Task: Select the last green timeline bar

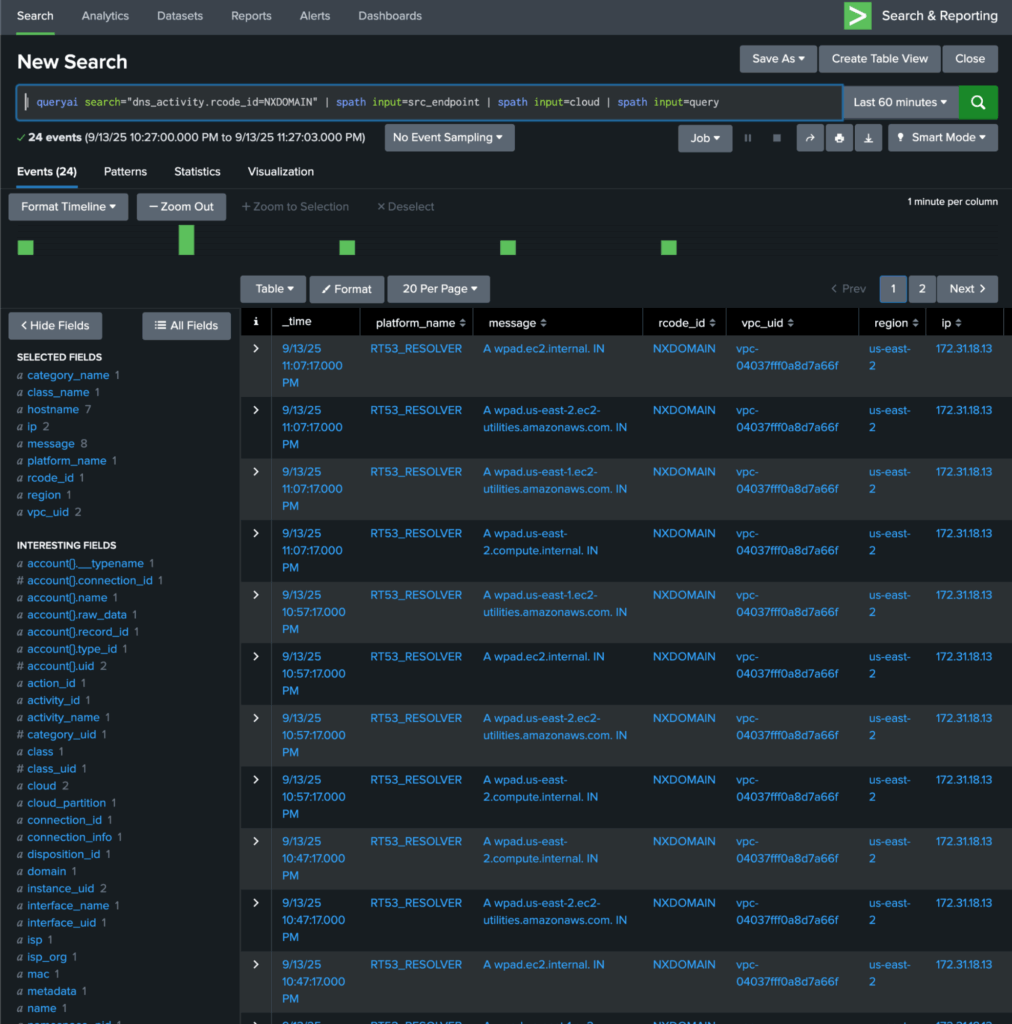Action: 669,248
